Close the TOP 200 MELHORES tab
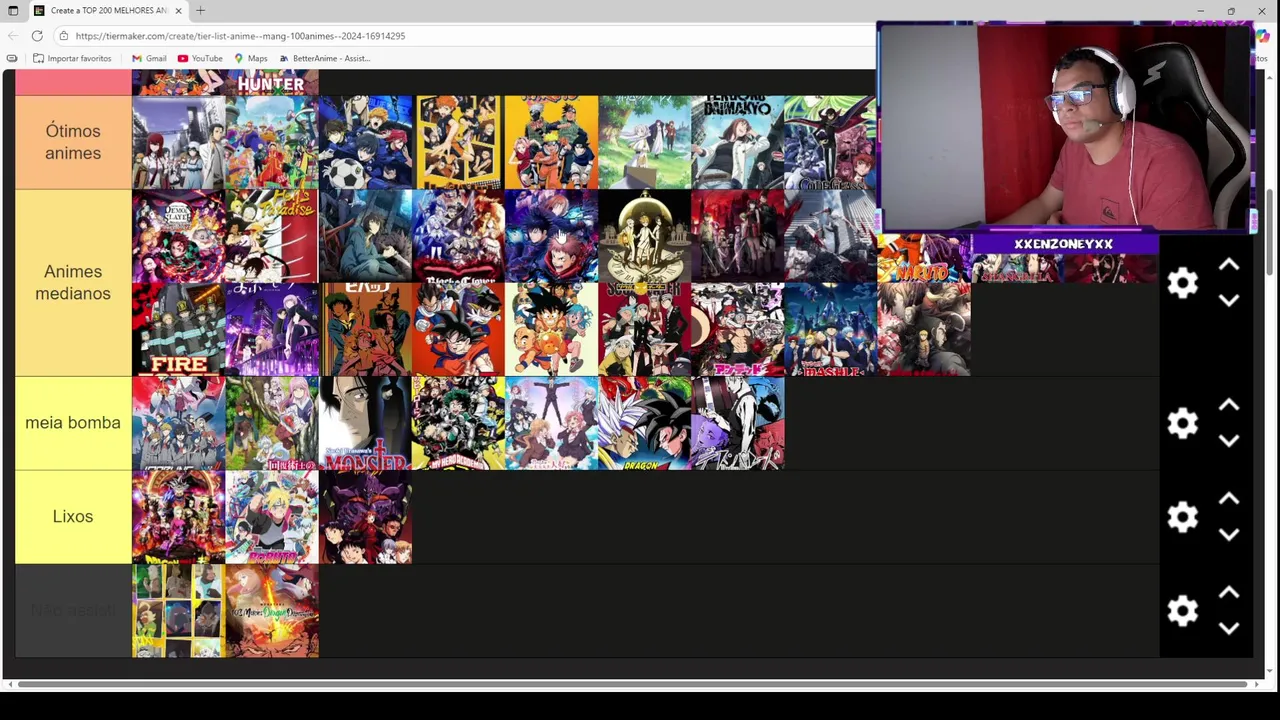This screenshot has height=720, width=1280. pos(178,10)
